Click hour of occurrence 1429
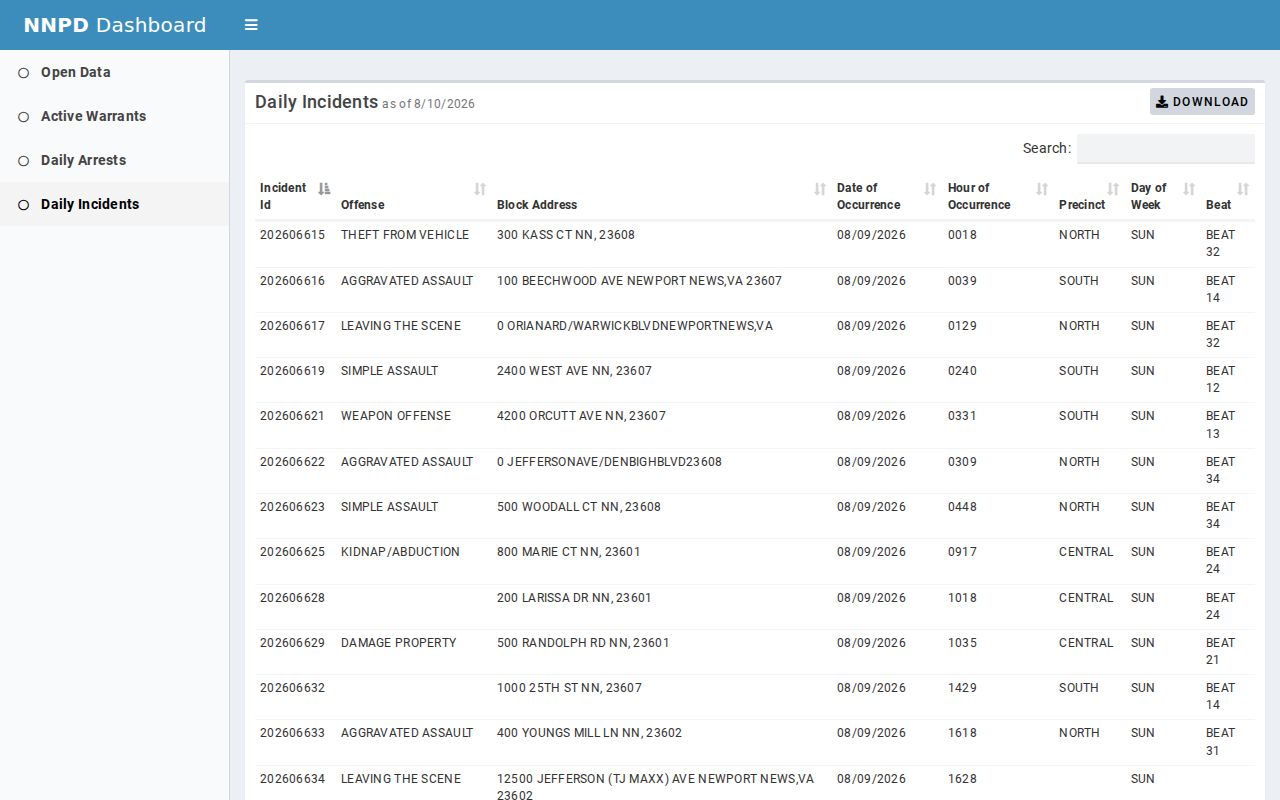 click(962, 688)
